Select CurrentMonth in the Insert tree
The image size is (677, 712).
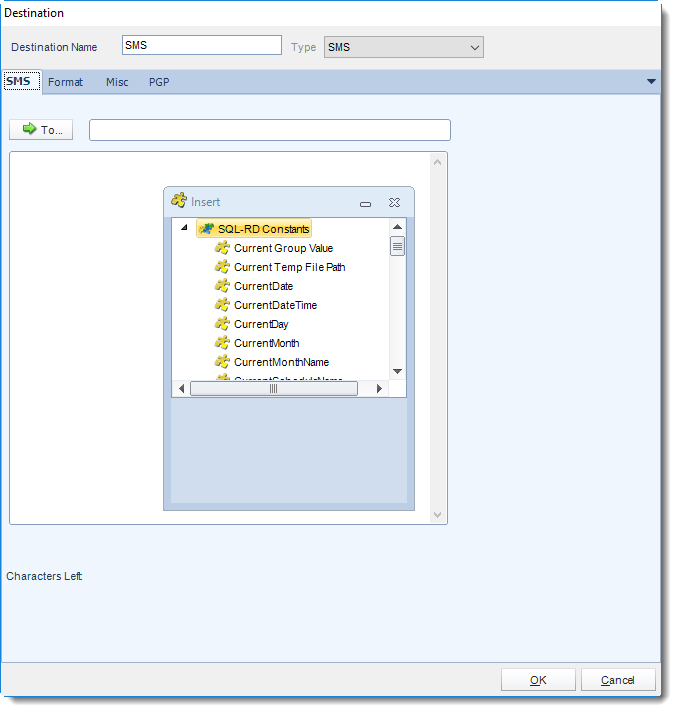click(267, 344)
